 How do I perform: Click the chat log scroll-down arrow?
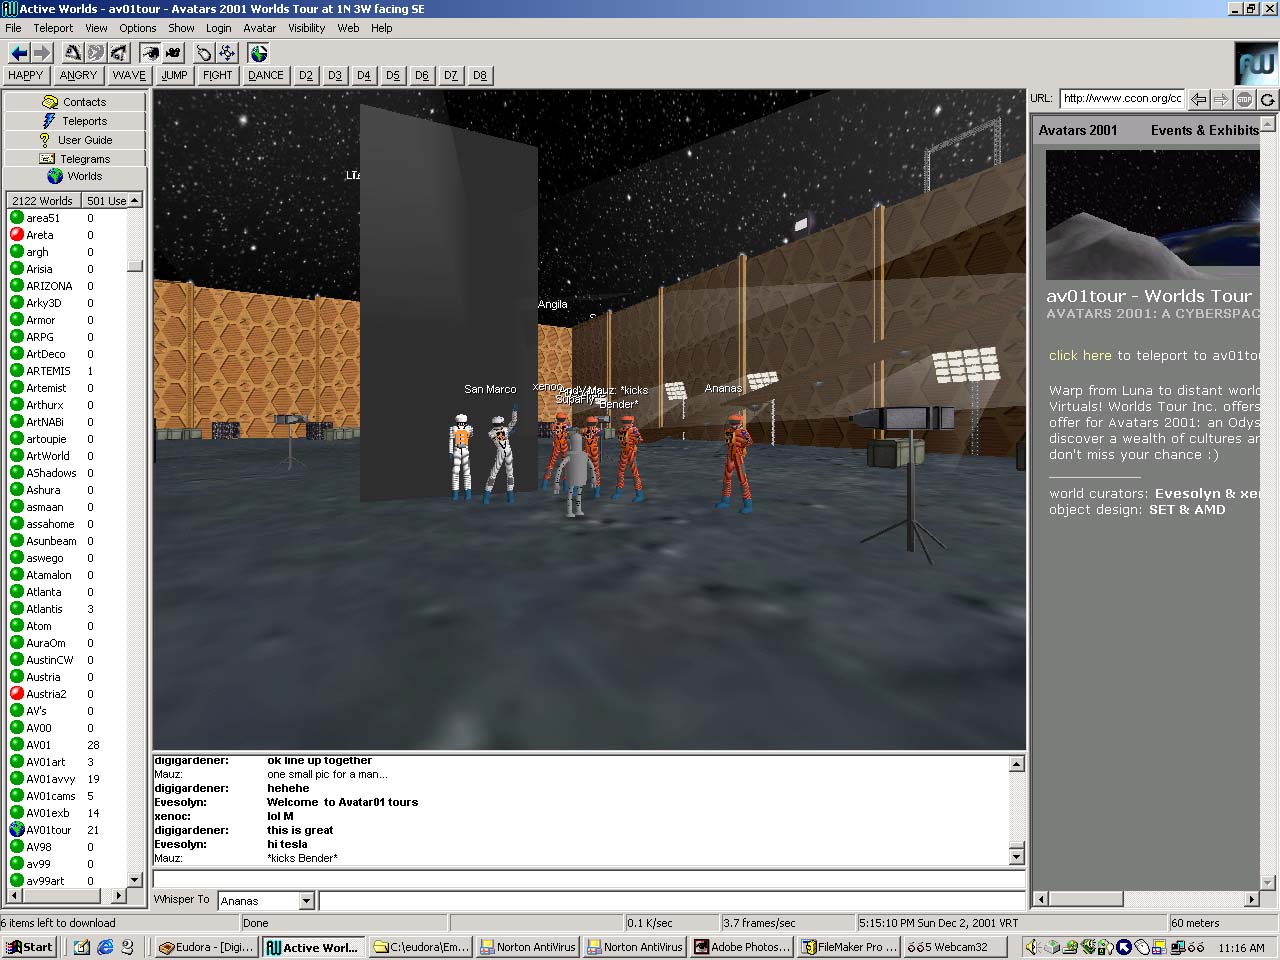point(1017,856)
